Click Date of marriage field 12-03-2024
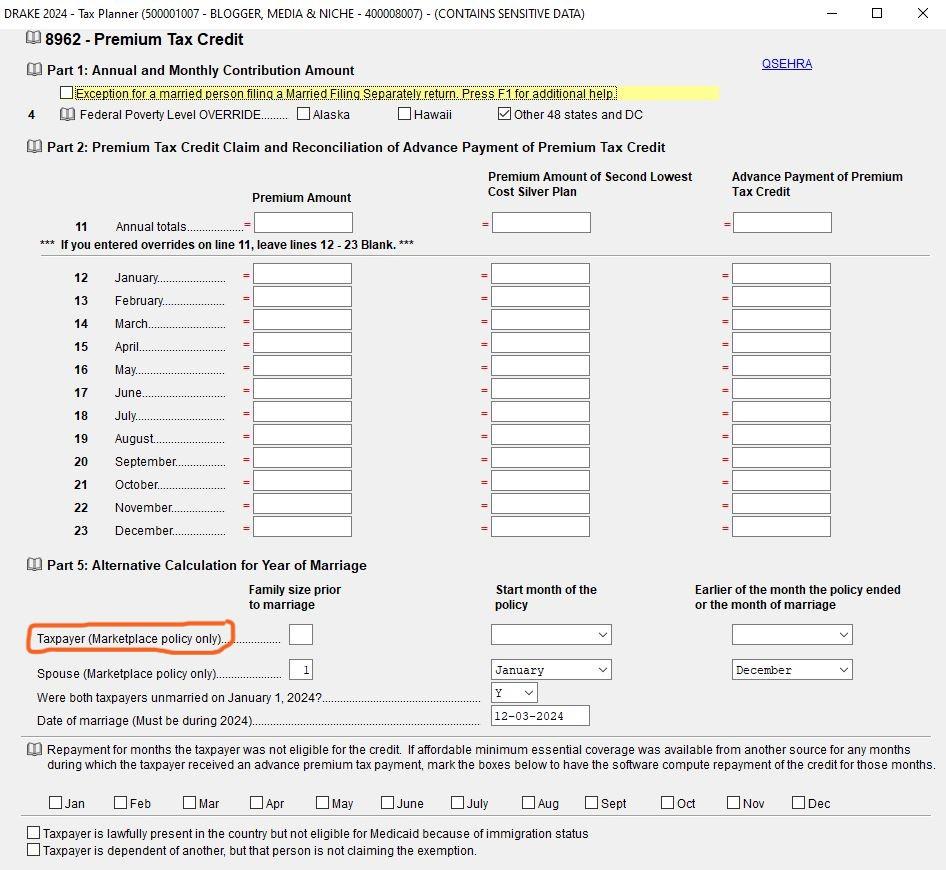The image size is (946, 870). click(540, 716)
